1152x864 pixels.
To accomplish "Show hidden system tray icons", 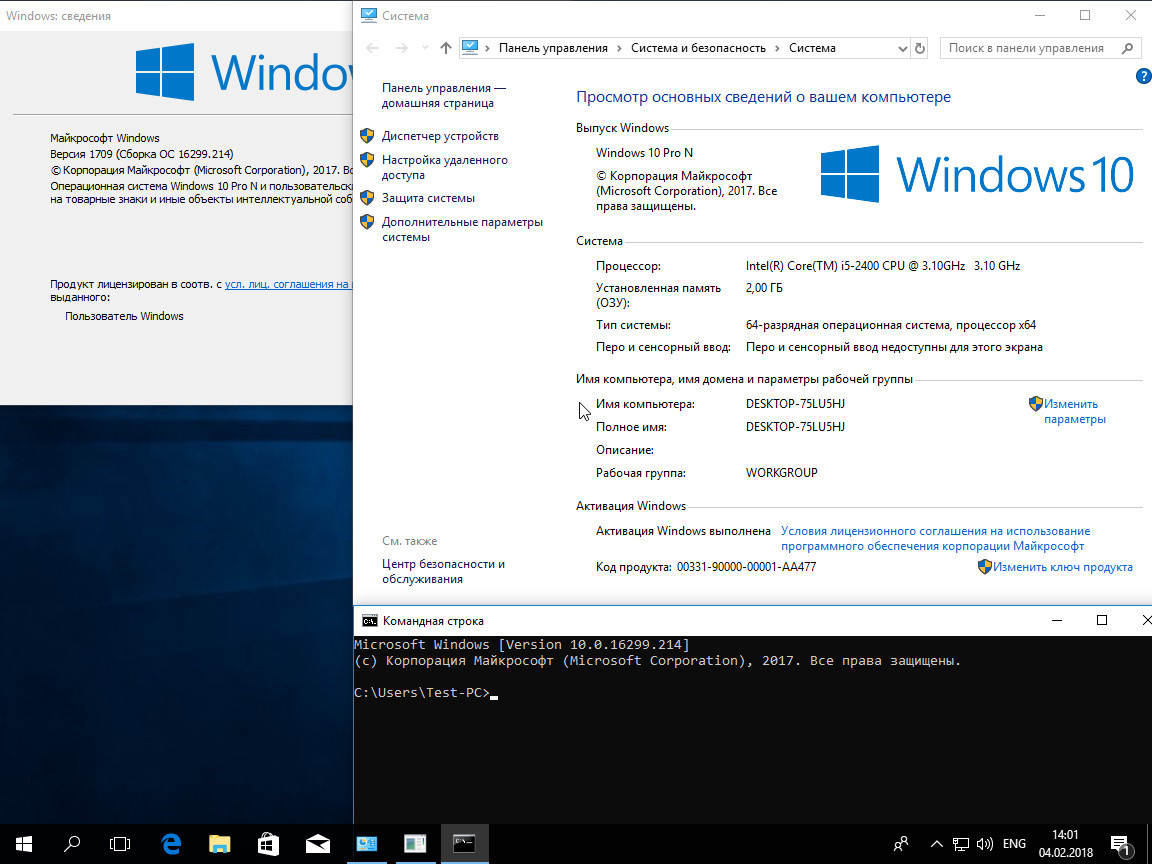I will (x=936, y=843).
